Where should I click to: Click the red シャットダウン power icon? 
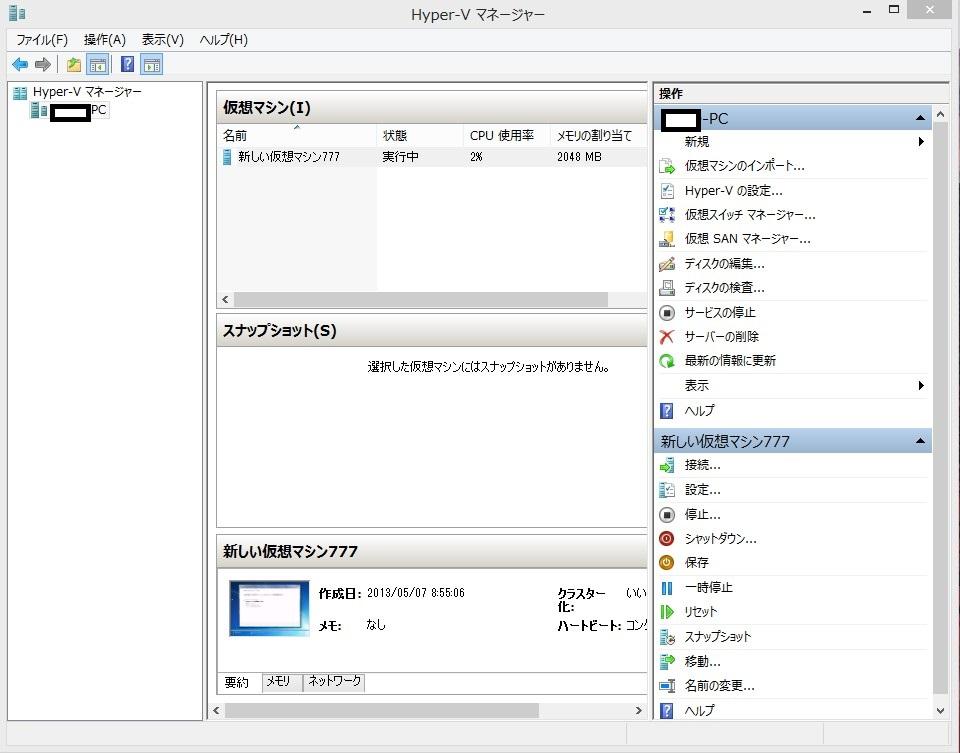click(667, 539)
